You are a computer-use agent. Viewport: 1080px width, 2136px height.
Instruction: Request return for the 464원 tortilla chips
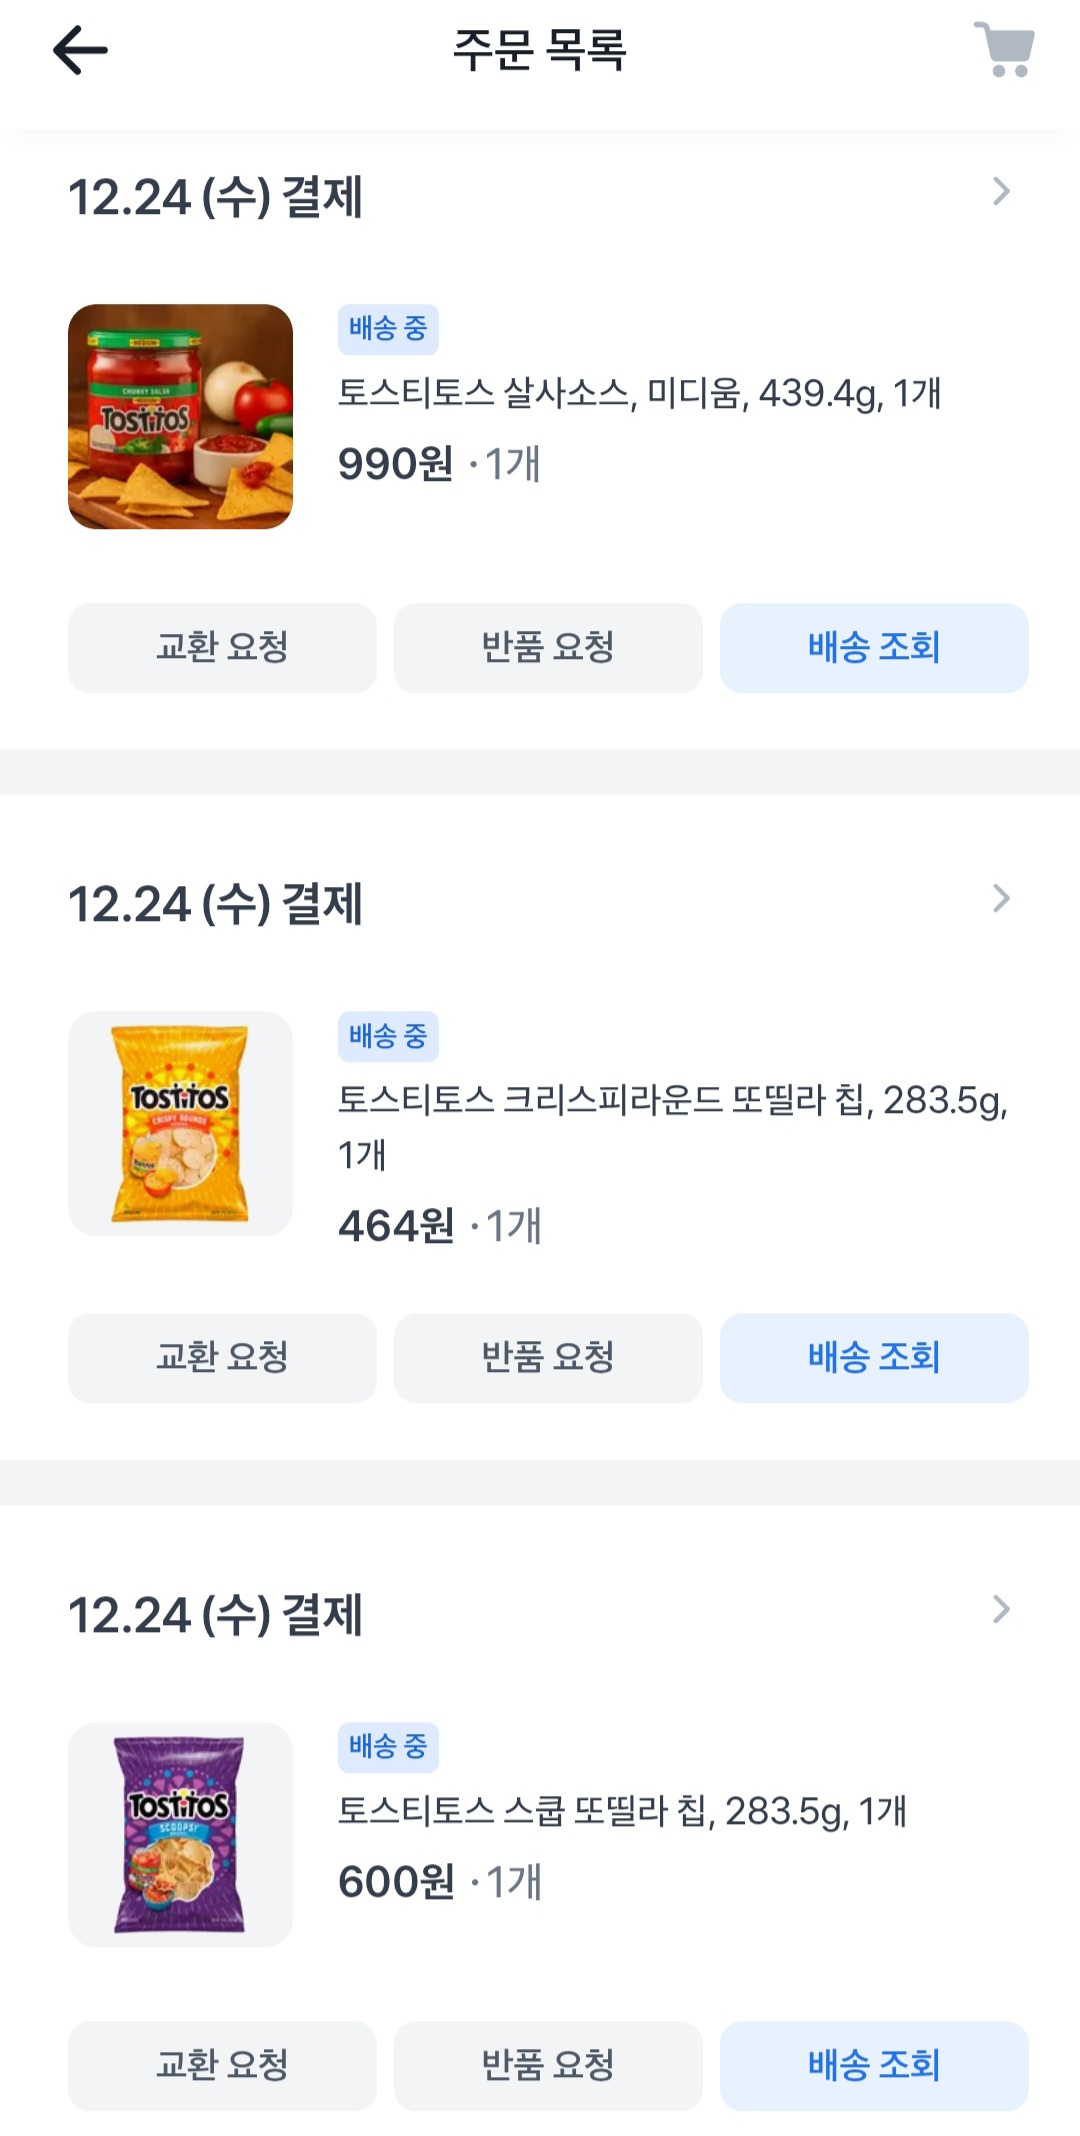pos(548,1358)
